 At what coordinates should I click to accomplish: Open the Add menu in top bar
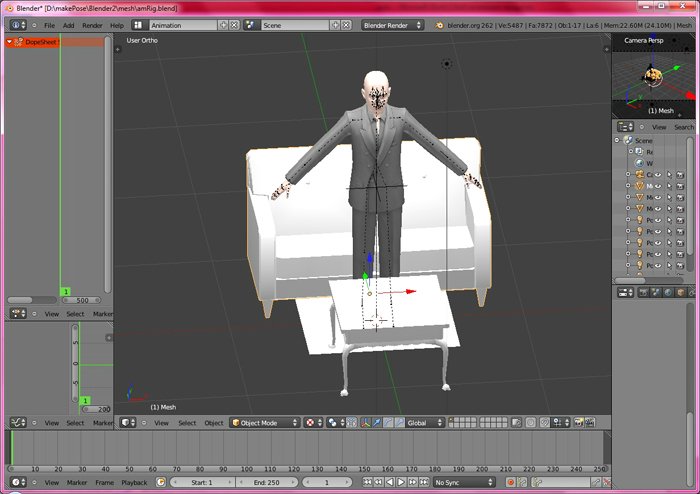coord(68,24)
